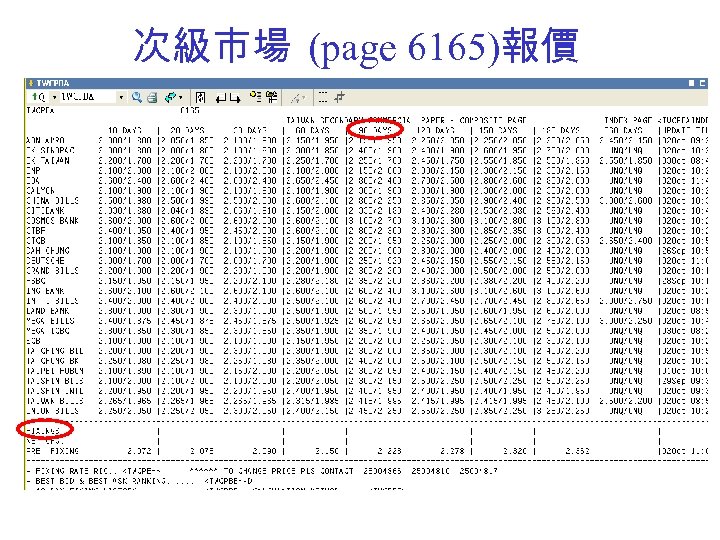Expand the TWCPDA code field dropdown arrow
The image size is (720, 540).
pyautogui.click(x=121, y=97)
